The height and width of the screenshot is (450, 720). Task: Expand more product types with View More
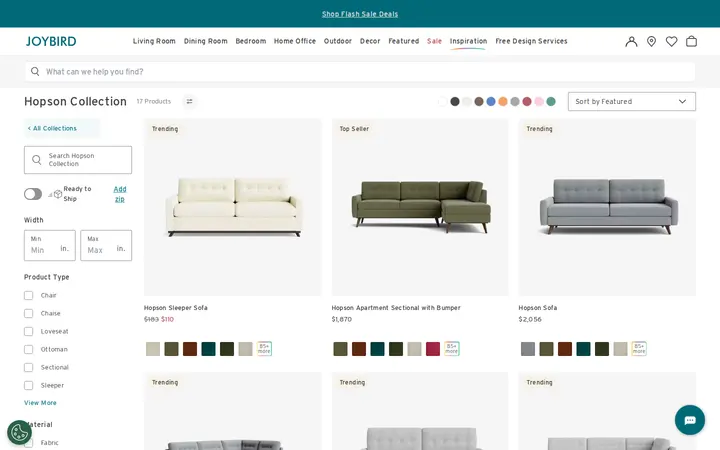[40, 403]
